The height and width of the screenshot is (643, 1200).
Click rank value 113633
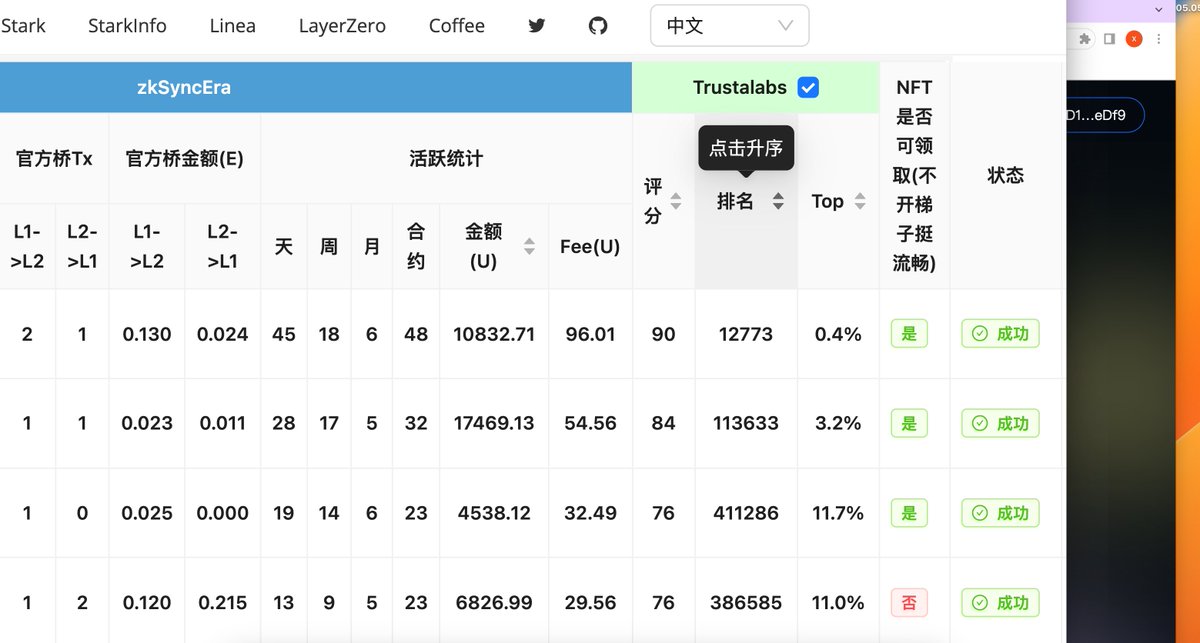coord(746,423)
